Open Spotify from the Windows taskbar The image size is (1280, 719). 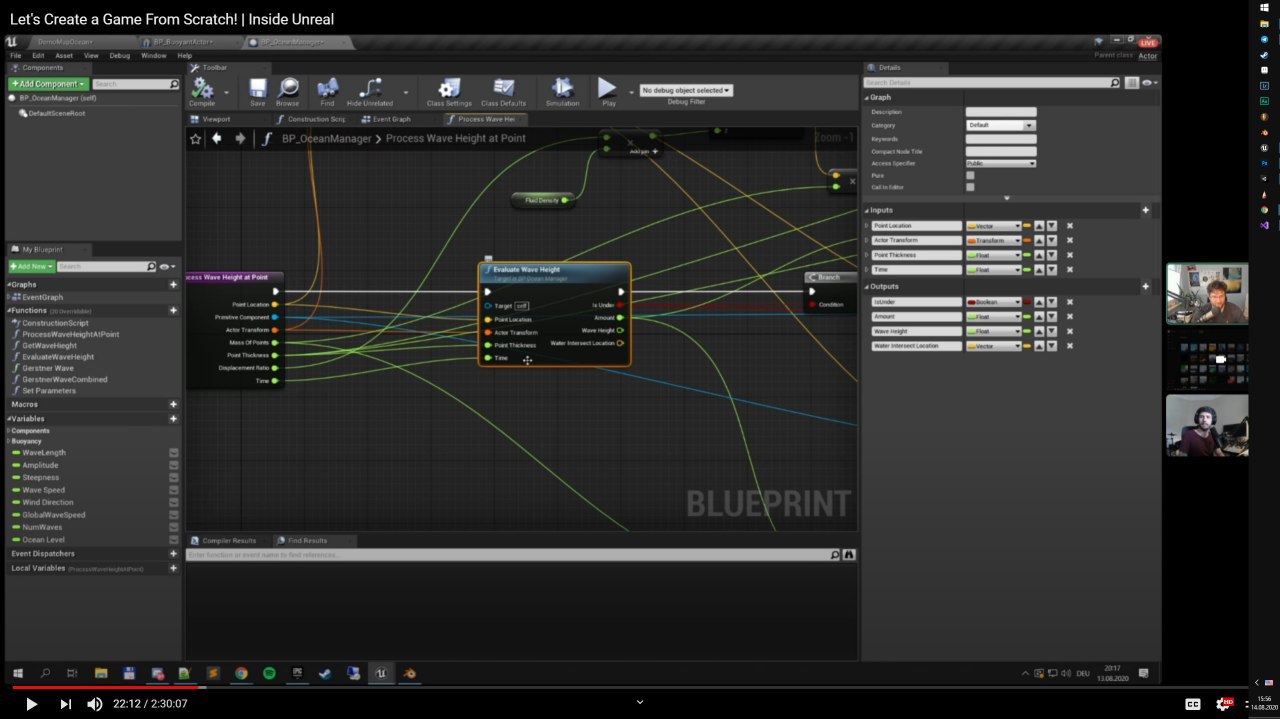(269, 673)
